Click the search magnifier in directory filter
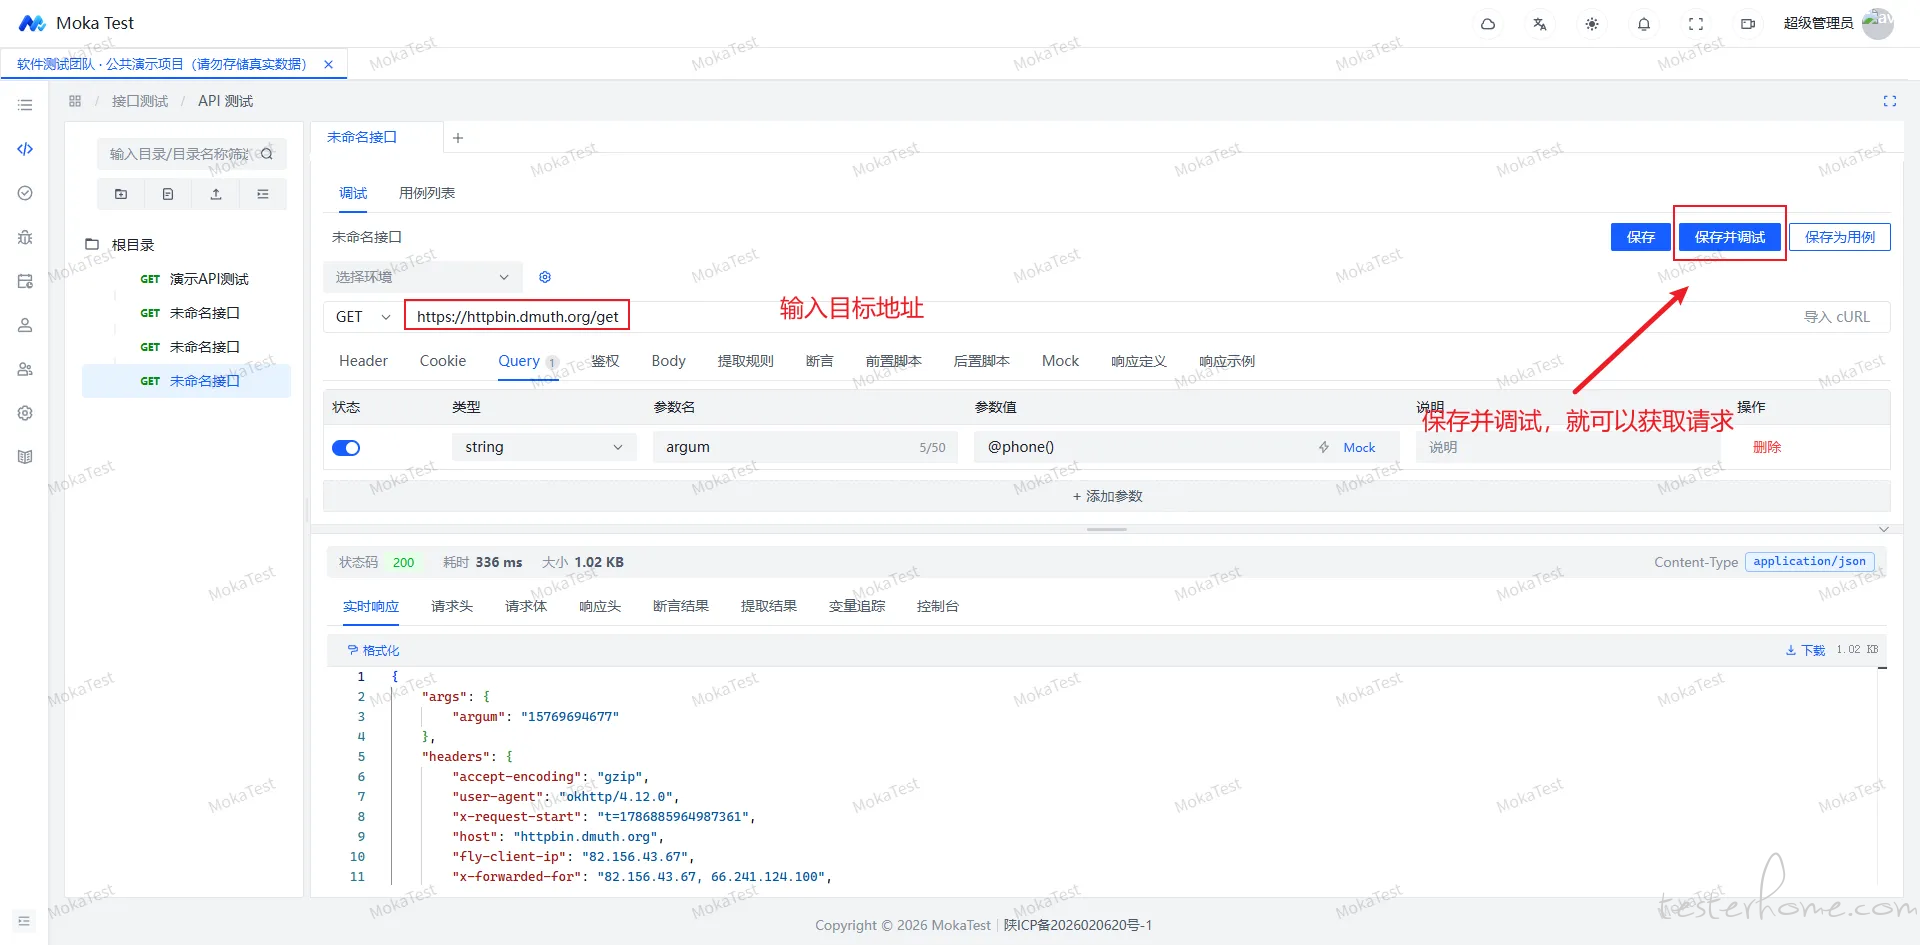The image size is (1920, 945). 267,154
